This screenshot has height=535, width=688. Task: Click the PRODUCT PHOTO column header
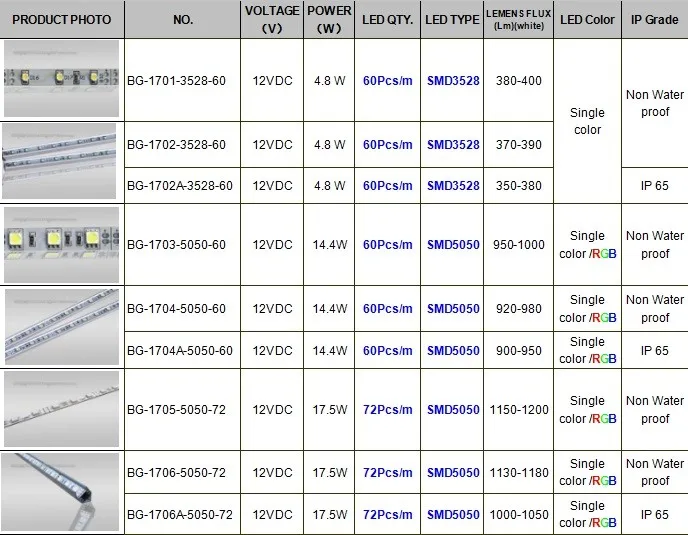coord(62,19)
